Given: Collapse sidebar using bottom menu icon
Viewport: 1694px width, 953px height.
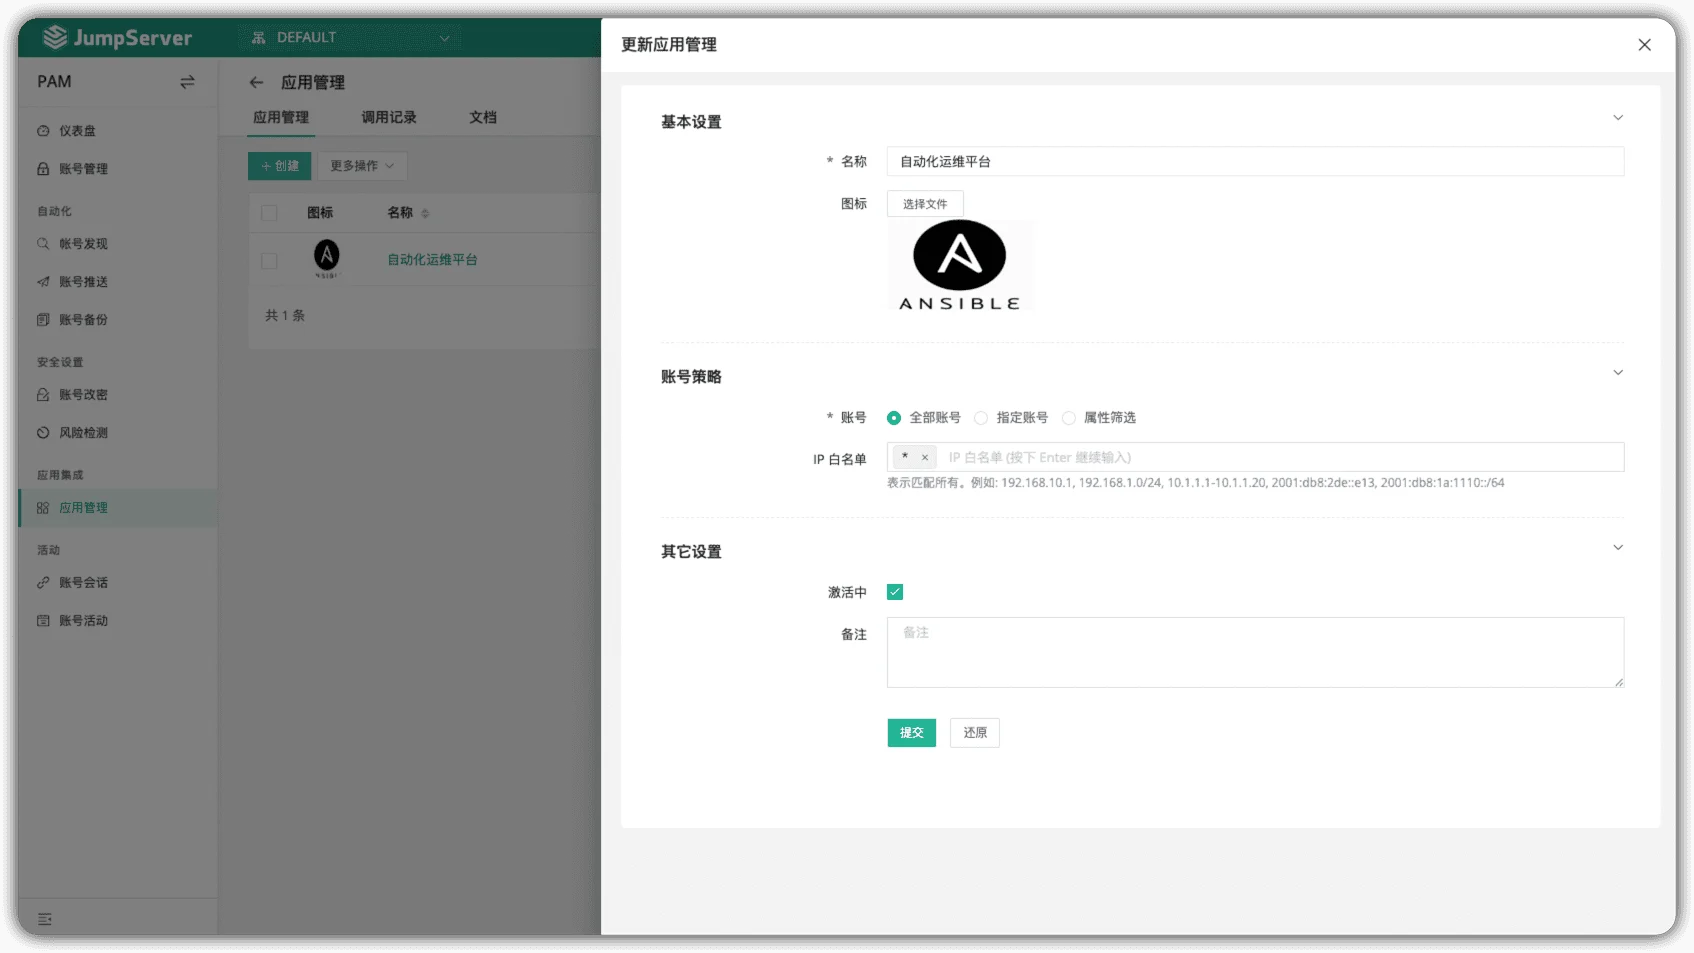Looking at the screenshot, I should coord(45,919).
